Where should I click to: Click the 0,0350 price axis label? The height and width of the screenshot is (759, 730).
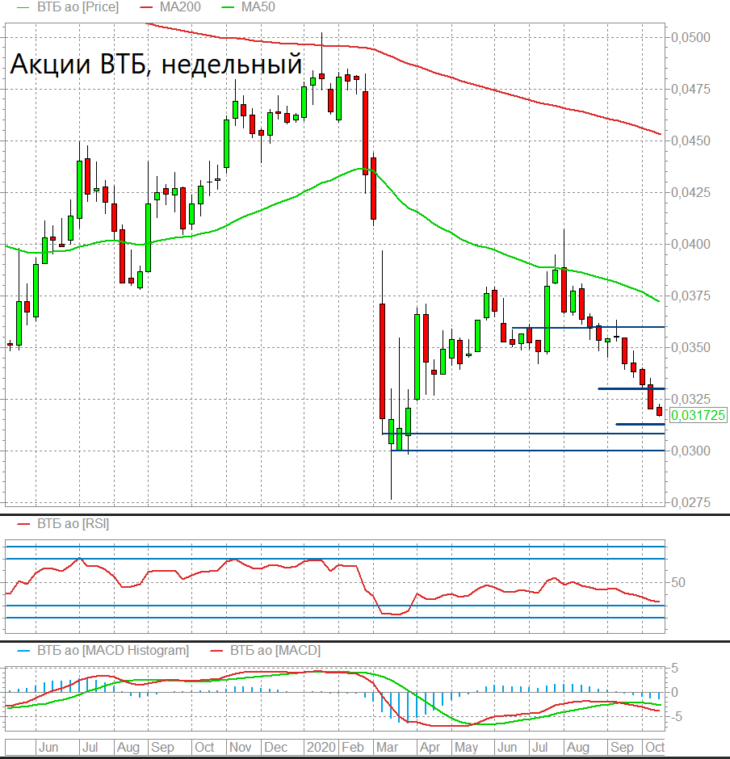coord(691,348)
